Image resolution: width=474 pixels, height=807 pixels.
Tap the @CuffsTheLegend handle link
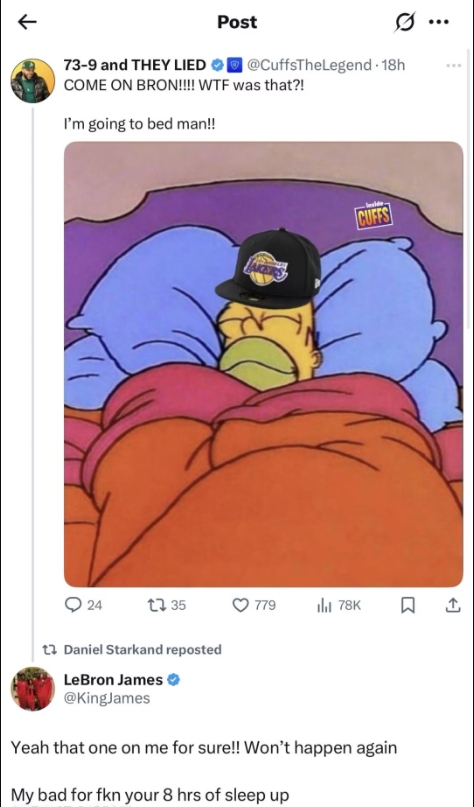point(309,65)
